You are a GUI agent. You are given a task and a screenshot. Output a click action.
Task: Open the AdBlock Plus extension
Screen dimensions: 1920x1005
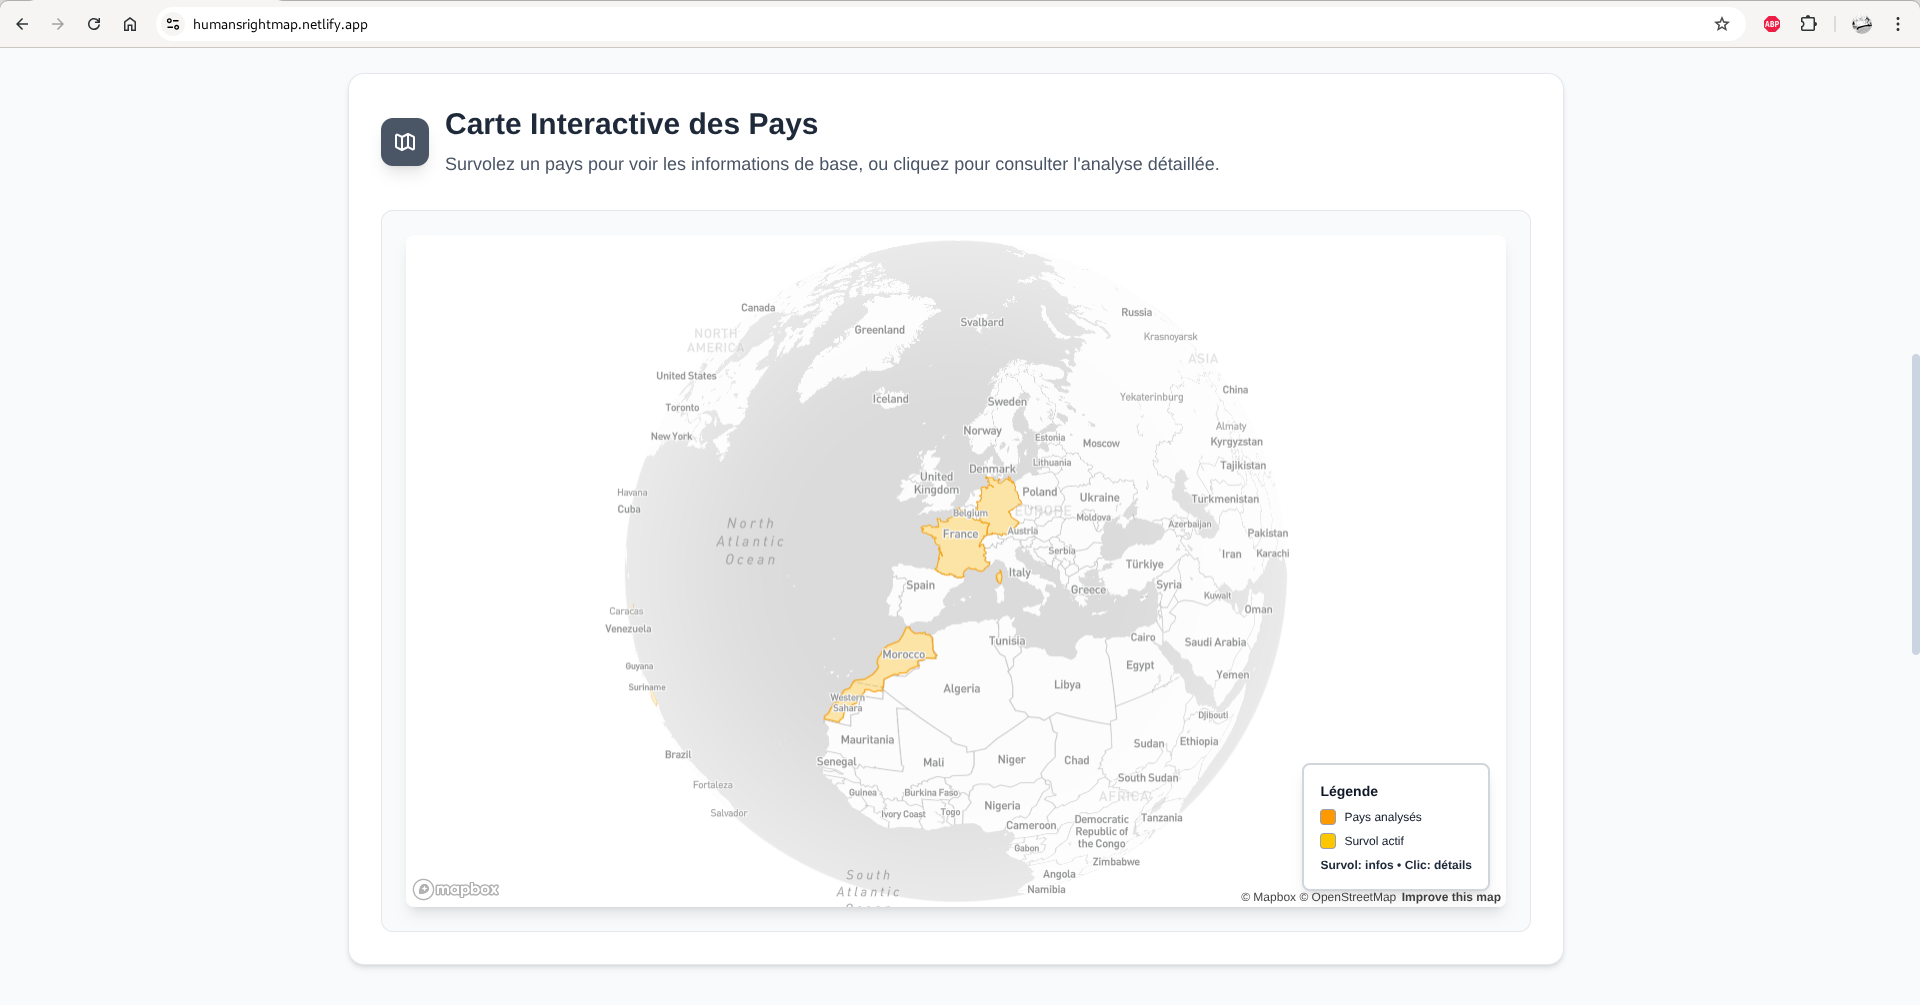[1771, 24]
